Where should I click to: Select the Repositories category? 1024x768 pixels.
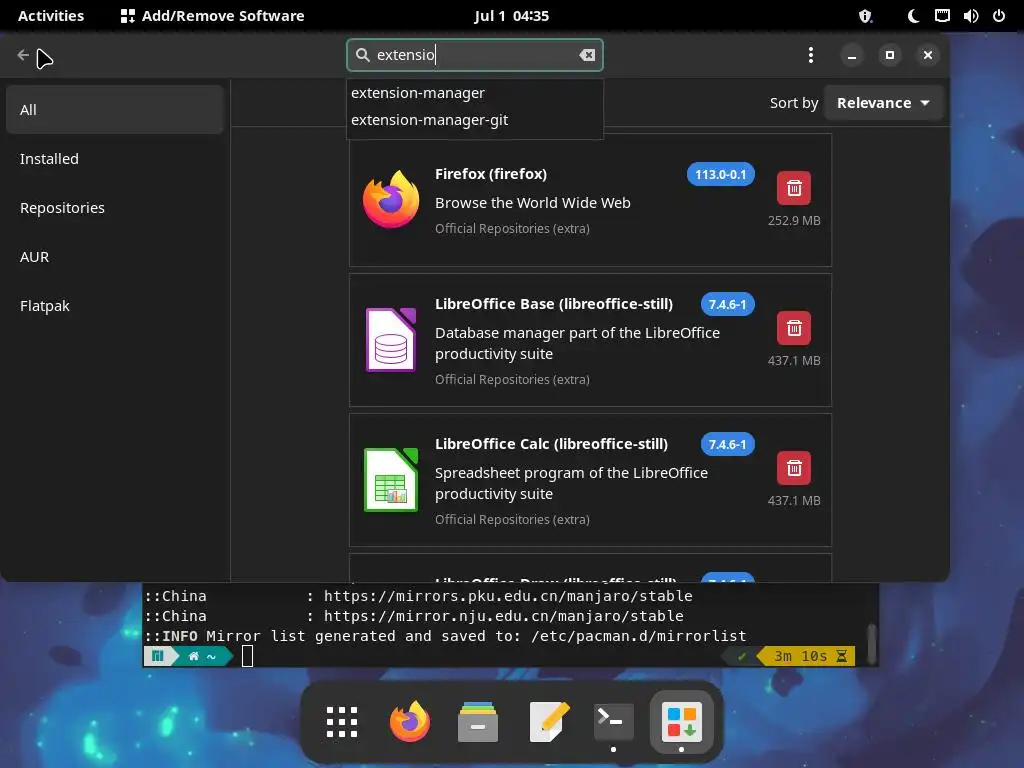[115, 208]
